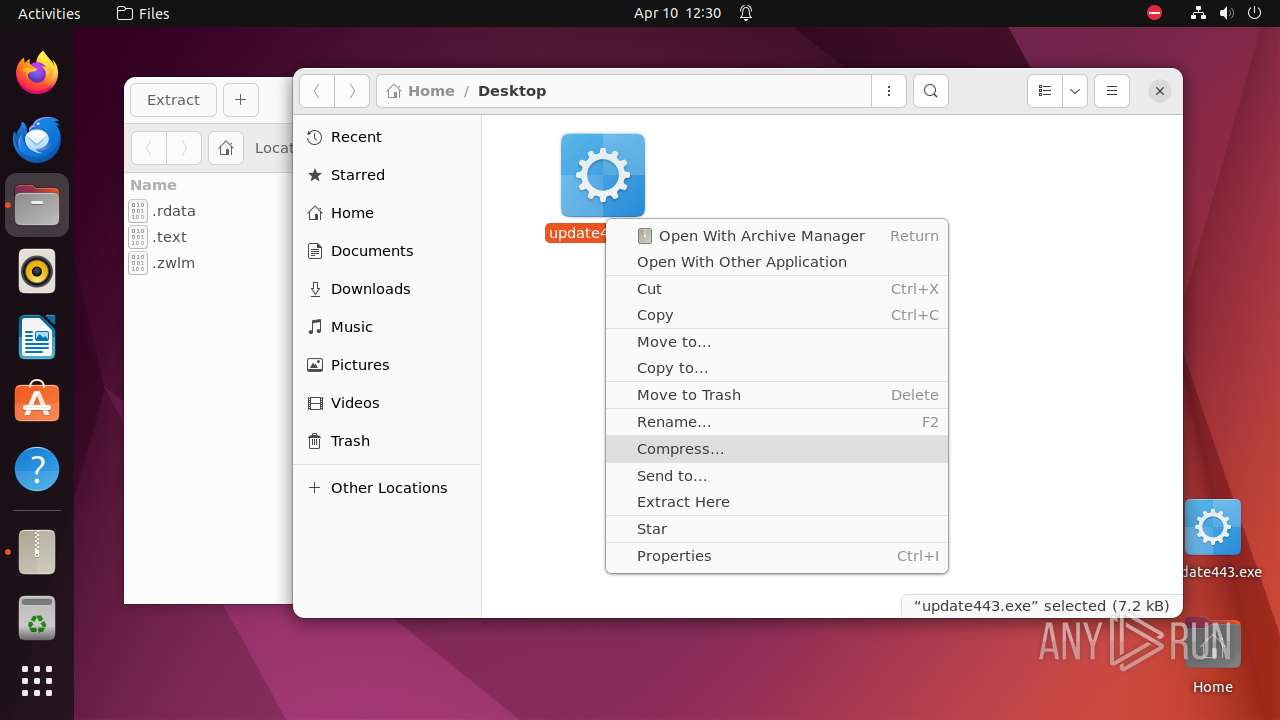Star the file via context menu
Screen dimensions: 1280x720
click(x=777, y=529)
